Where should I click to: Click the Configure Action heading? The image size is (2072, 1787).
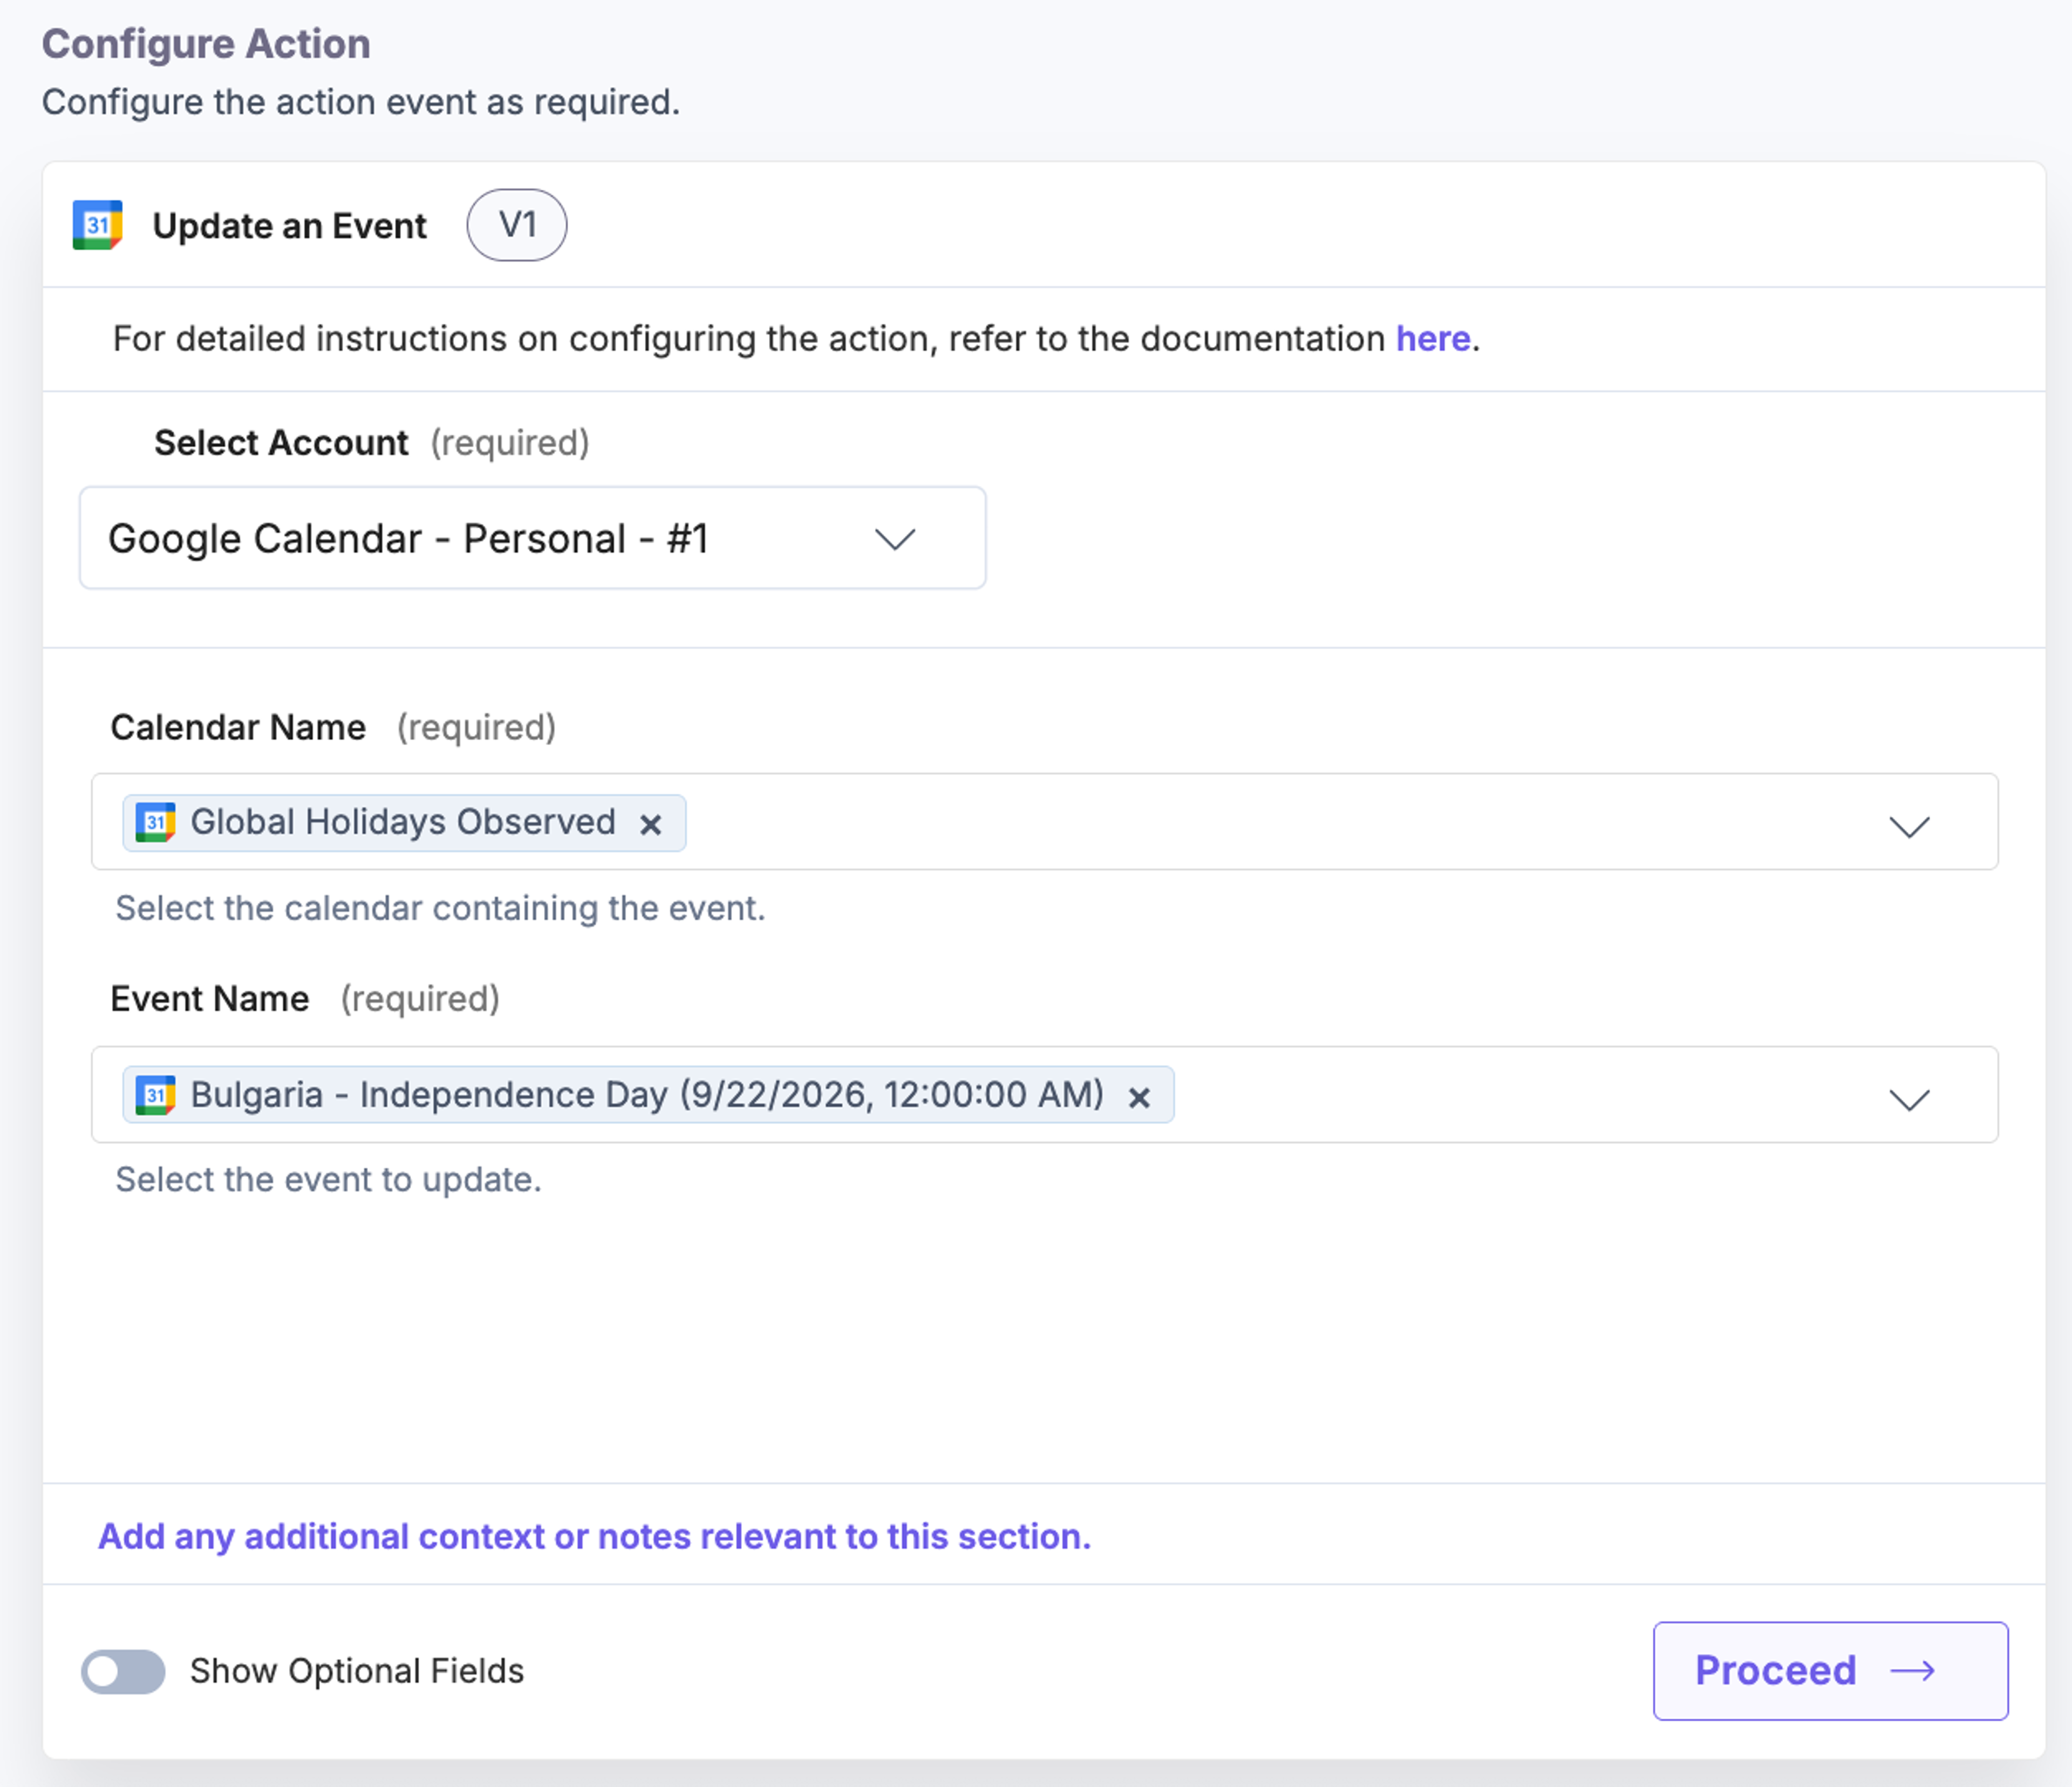(x=206, y=45)
